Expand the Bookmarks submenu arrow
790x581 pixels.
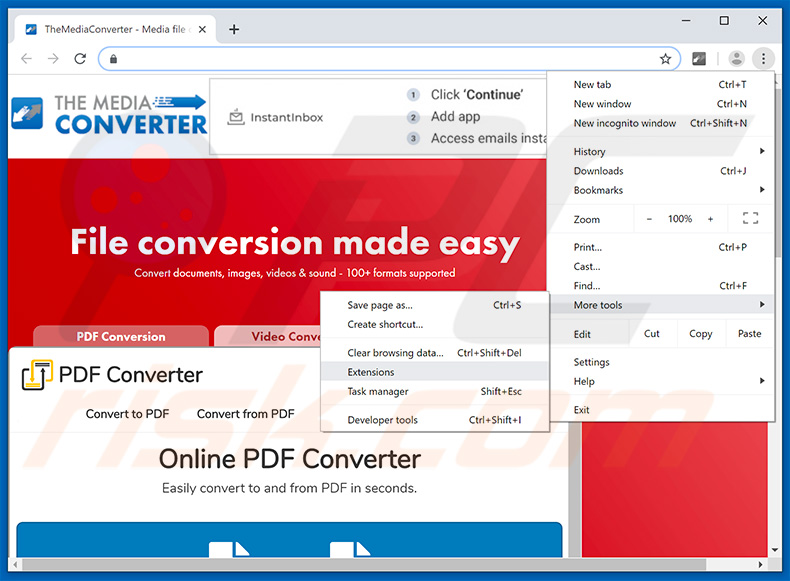click(x=762, y=189)
